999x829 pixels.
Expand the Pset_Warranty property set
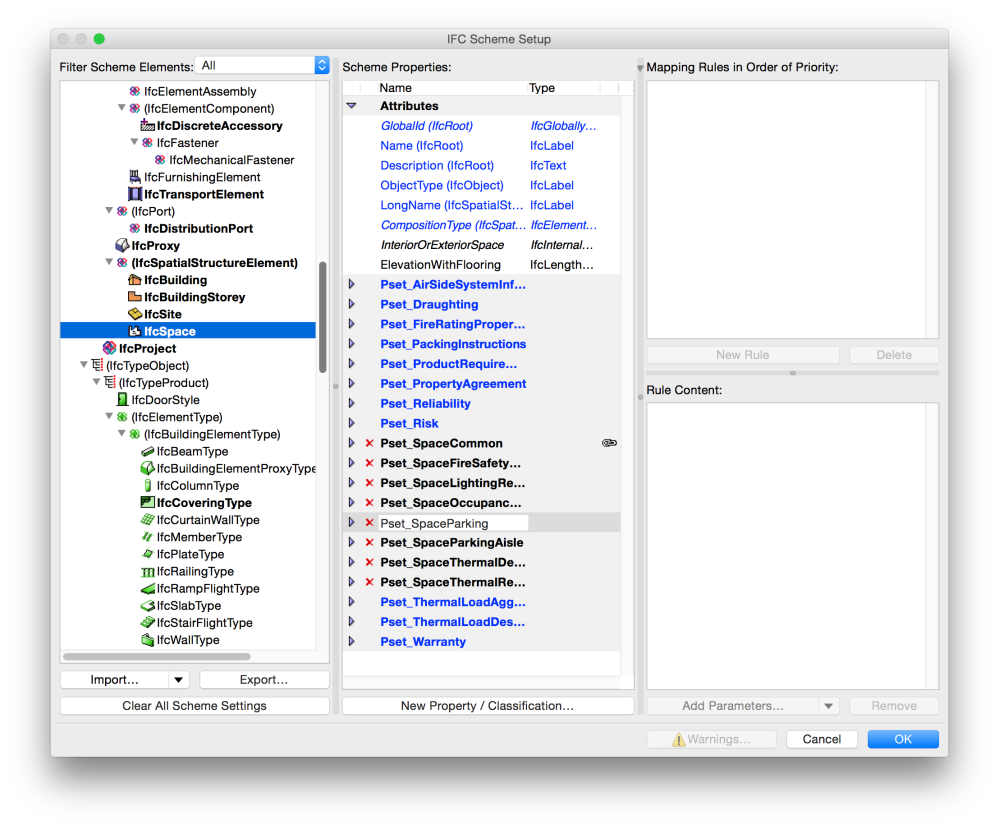coord(352,641)
